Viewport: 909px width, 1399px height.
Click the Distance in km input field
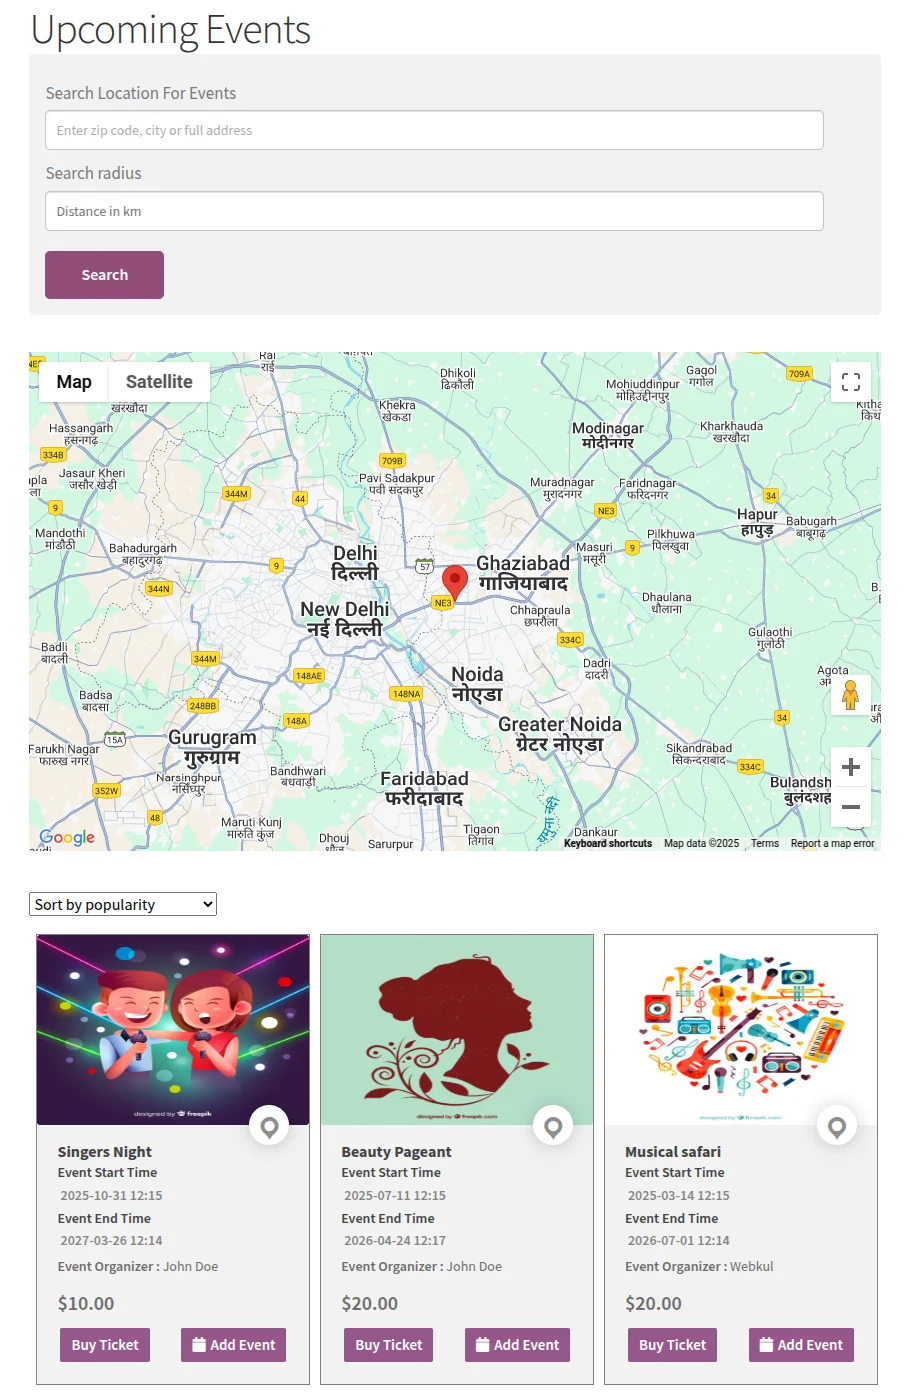pyautogui.click(x=434, y=211)
